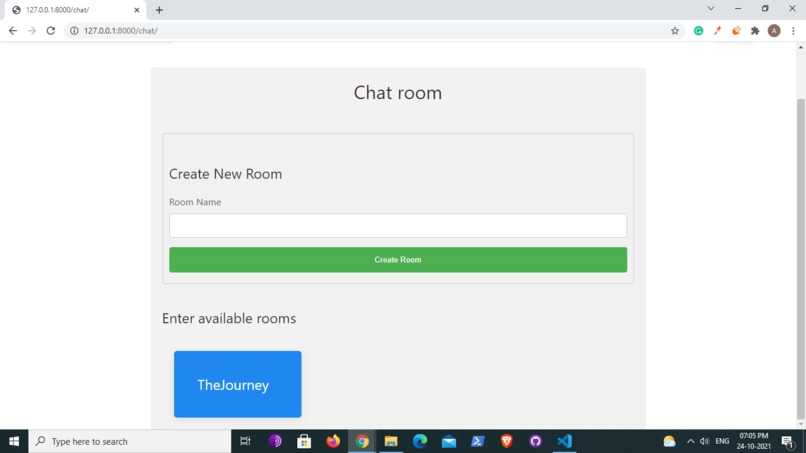Screen dimensions: 806x453
Task: Enter the TheJourney room
Action: coord(237,384)
